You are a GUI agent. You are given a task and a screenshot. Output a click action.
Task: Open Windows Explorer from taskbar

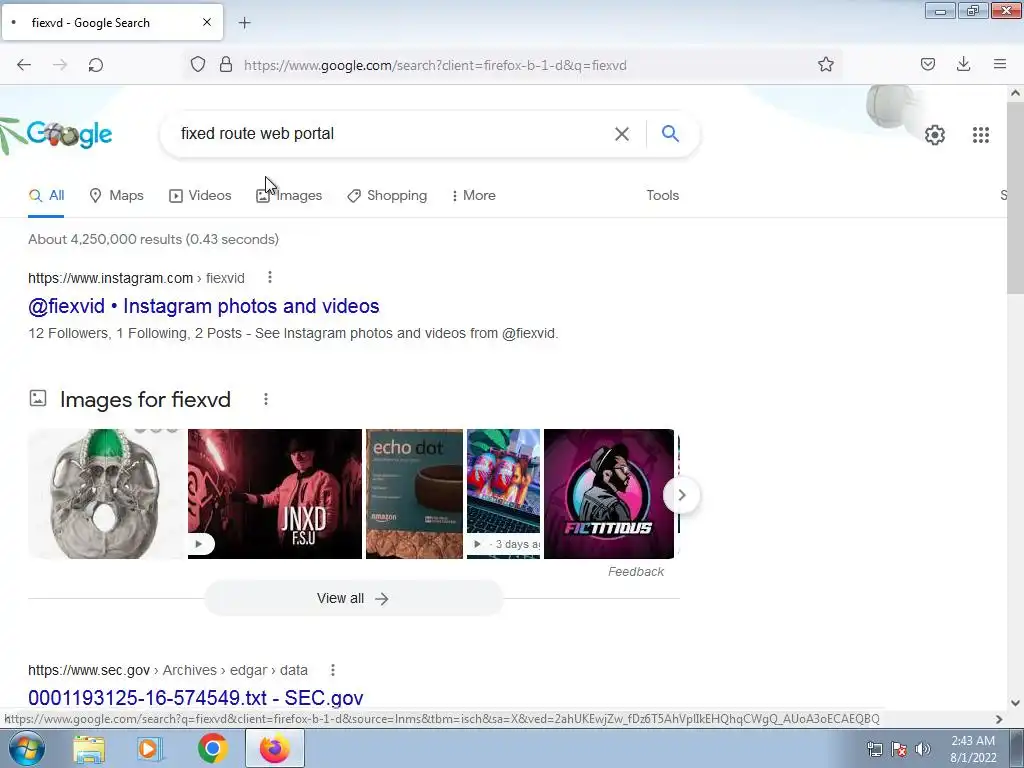pos(89,748)
